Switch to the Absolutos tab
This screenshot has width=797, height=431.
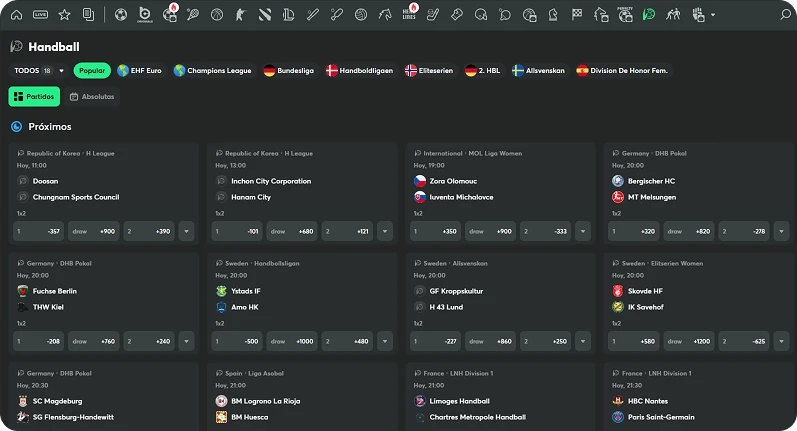(92, 96)
